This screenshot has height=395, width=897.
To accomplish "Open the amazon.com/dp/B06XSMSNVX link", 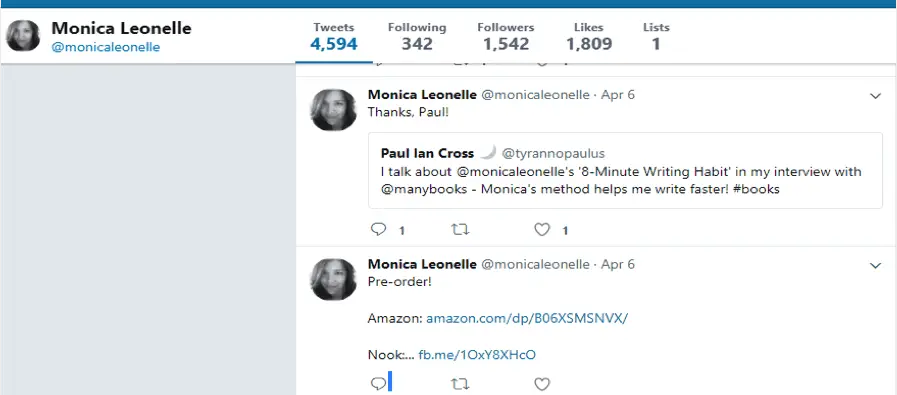I will [x=526, y=318].
